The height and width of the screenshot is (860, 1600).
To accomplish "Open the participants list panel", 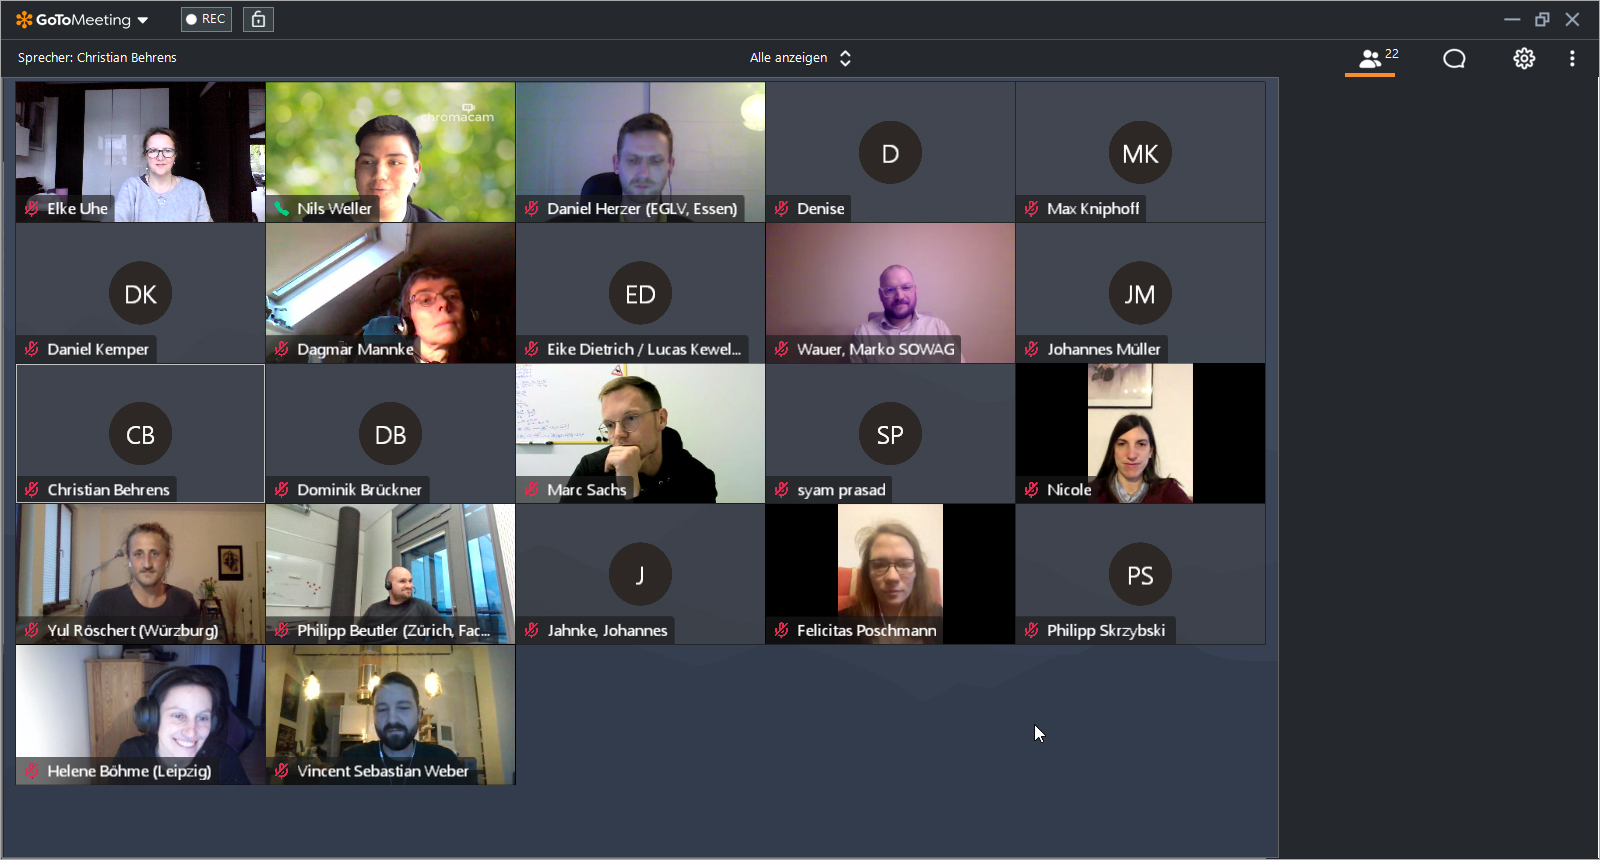I will pyautogui.click(x=1370, y=59).
